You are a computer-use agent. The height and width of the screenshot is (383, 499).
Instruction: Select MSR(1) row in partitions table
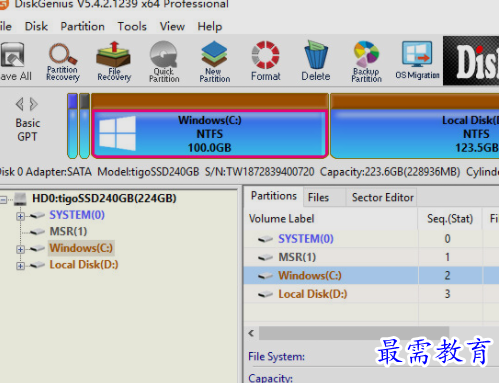371,257
